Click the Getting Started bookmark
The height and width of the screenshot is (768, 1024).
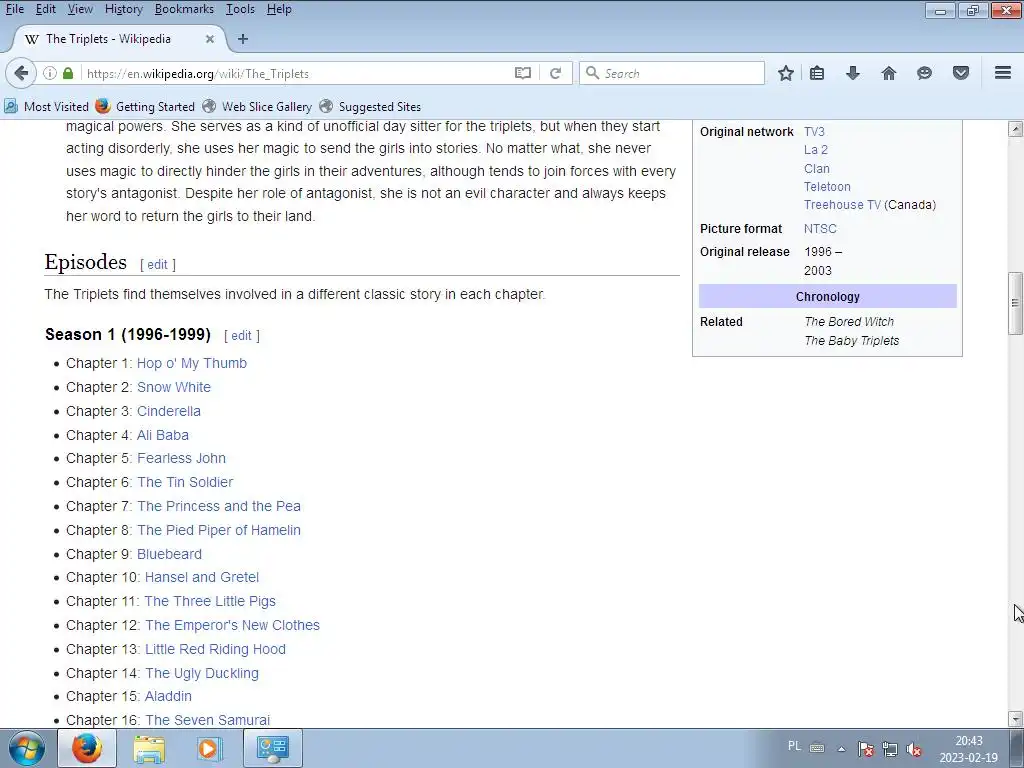tap(145, 106)
